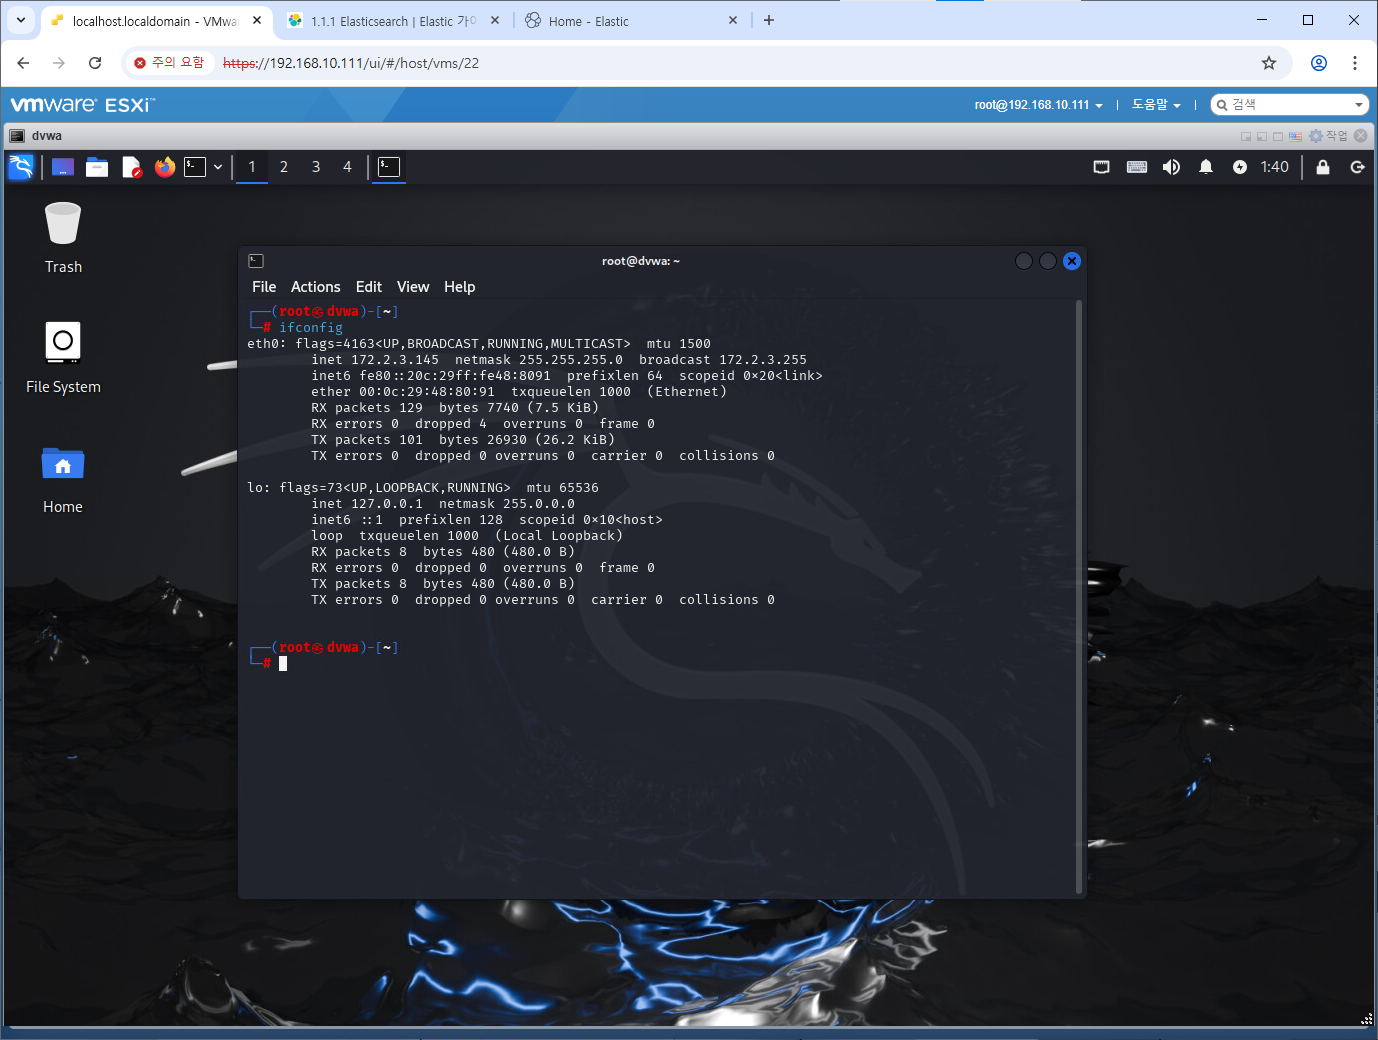The width and height of the screenshot is (1378, 1040).
Task: Open the 작업 actions gear button
Action: pyautogui.click(x=1329, y=136)
